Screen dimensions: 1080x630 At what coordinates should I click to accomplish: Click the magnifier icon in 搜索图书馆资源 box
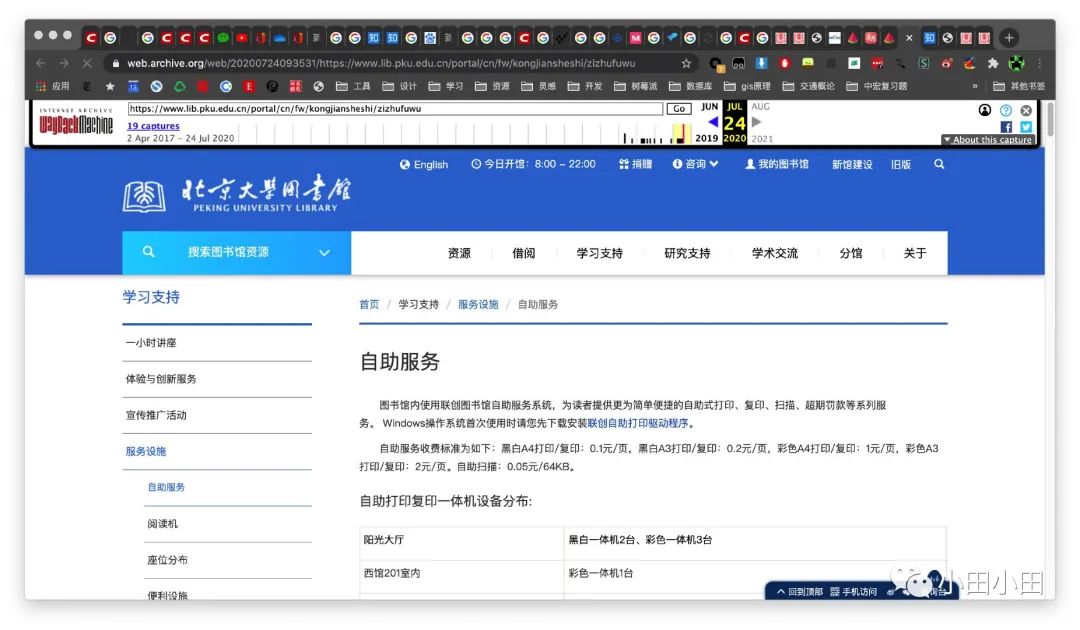click(148, 252)
